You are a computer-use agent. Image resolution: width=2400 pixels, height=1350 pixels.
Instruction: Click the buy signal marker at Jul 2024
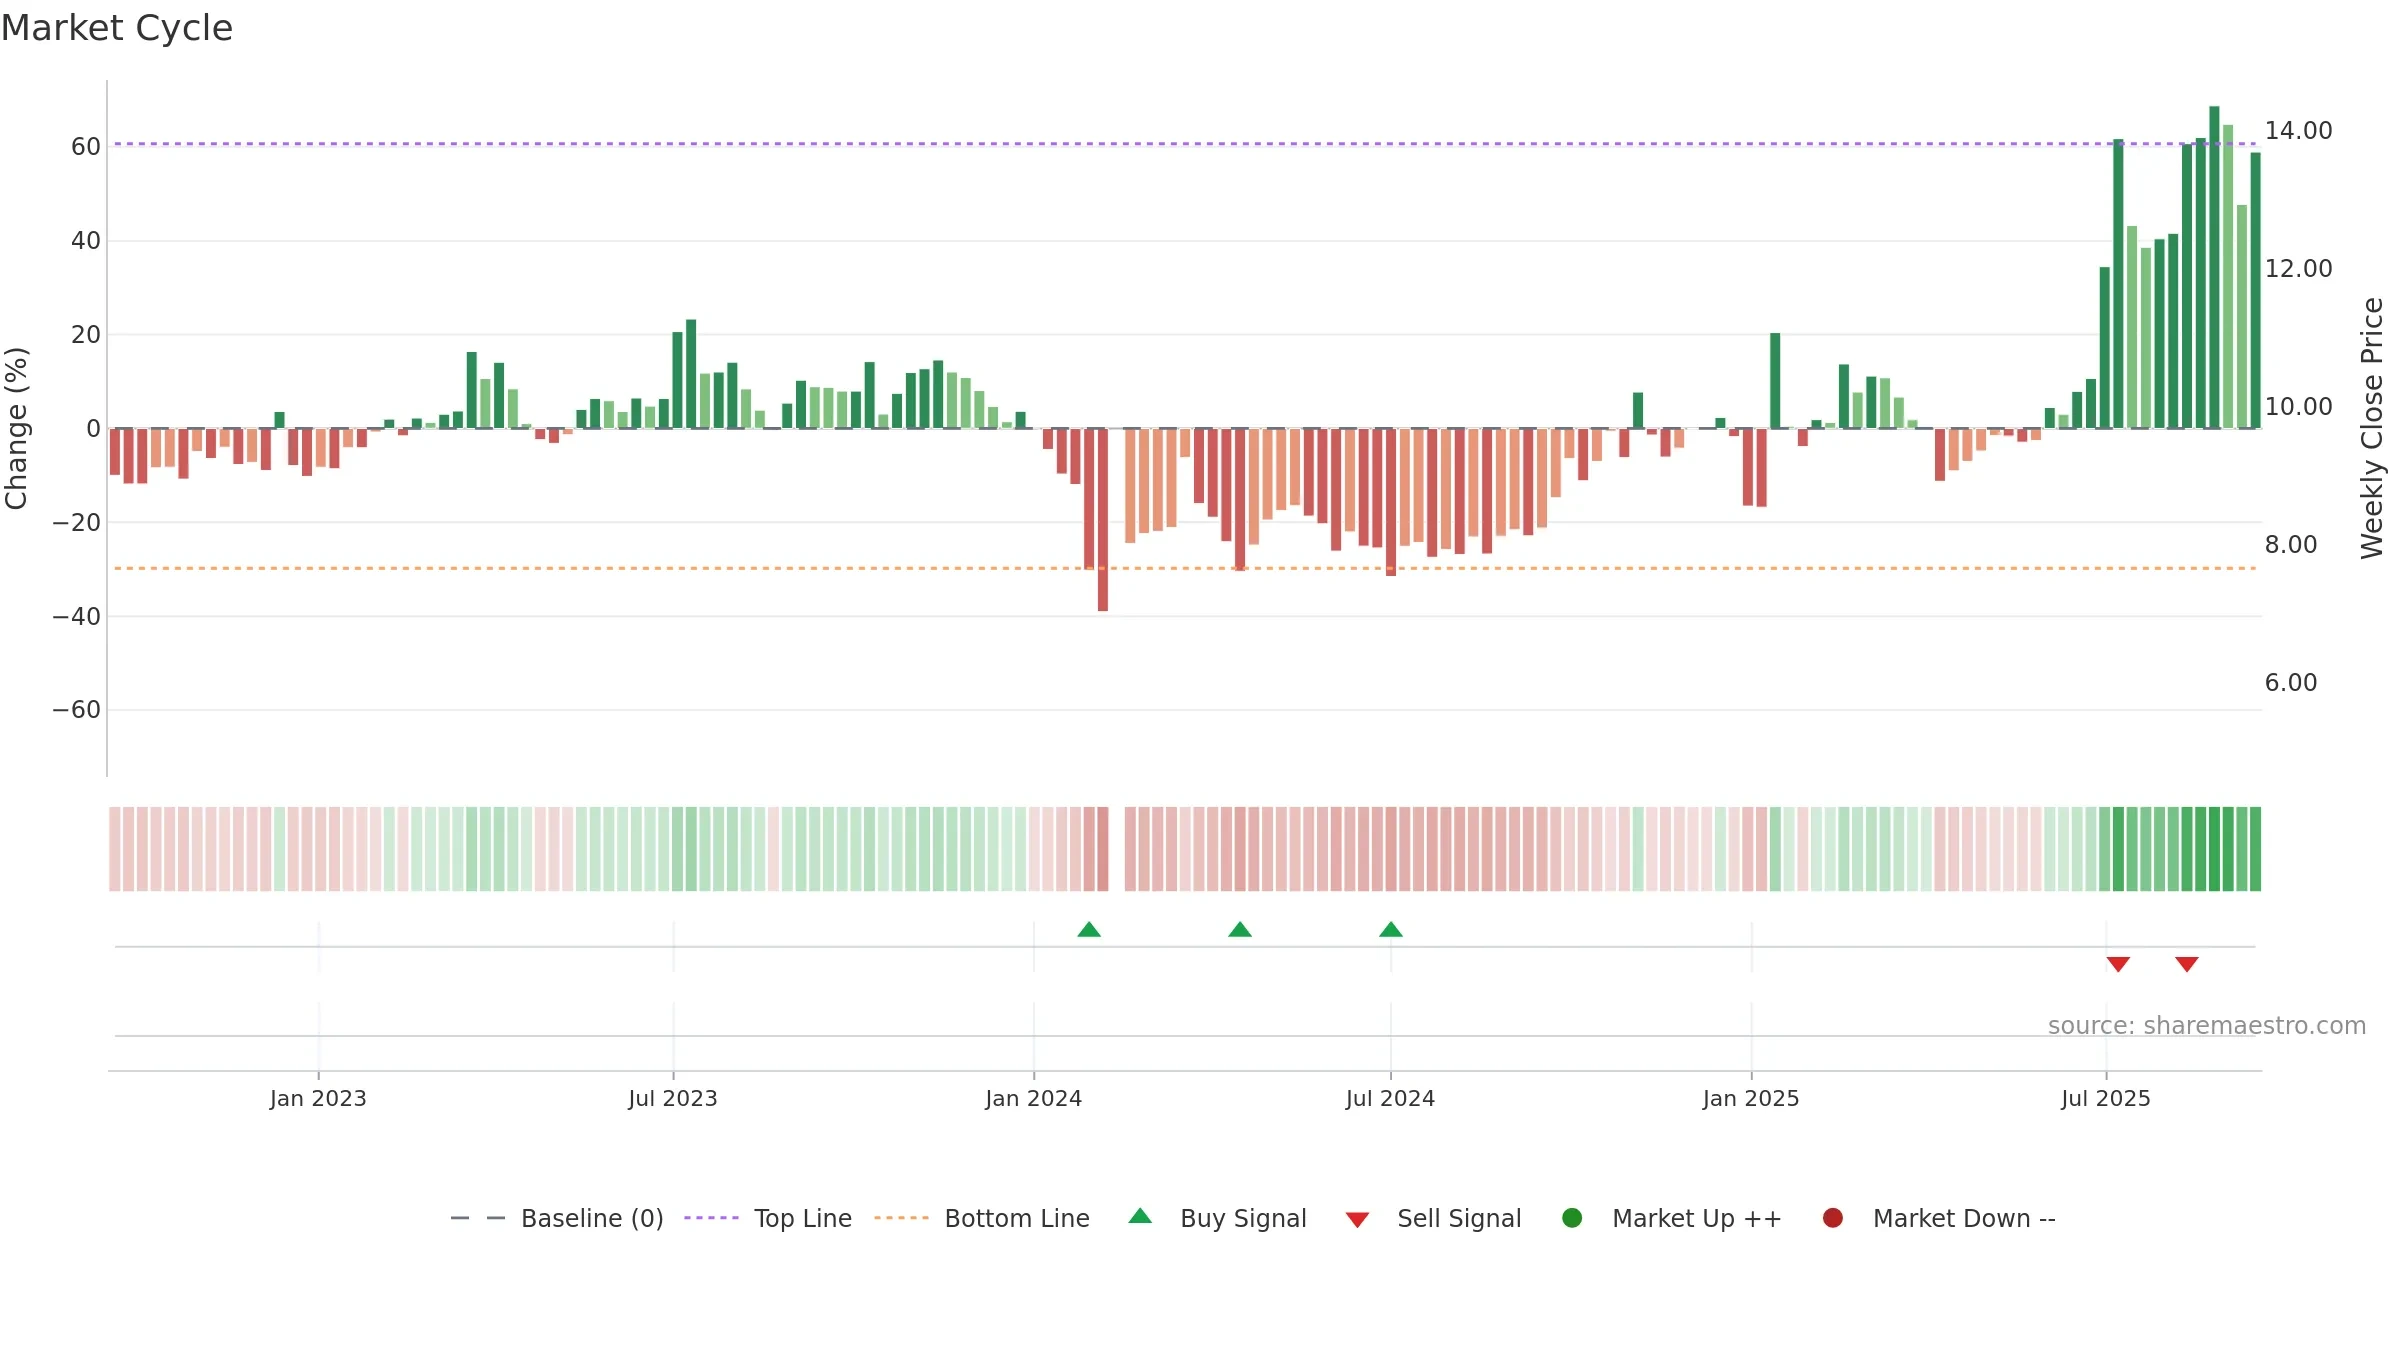(1391, 930)
